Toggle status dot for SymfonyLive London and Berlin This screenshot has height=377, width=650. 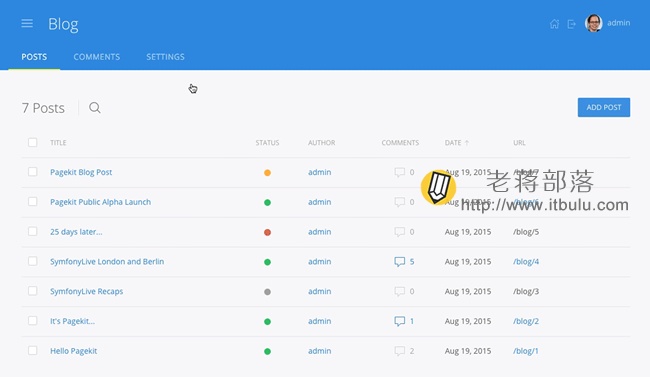[x=267, y=262]
